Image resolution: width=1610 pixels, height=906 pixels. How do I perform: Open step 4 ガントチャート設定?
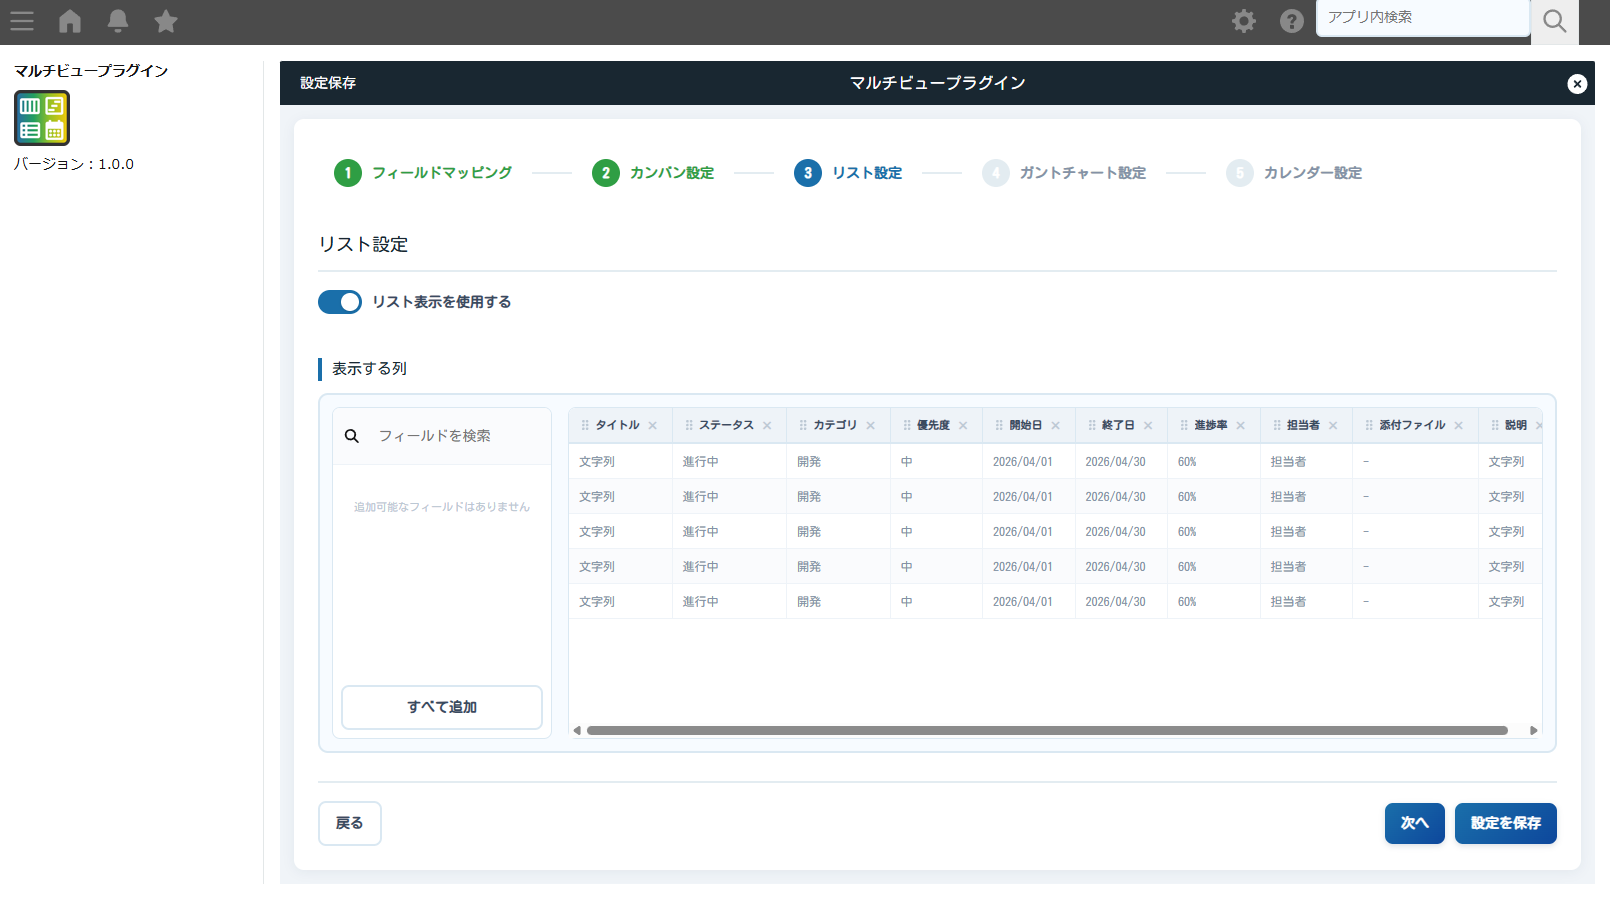(1064, 173)
